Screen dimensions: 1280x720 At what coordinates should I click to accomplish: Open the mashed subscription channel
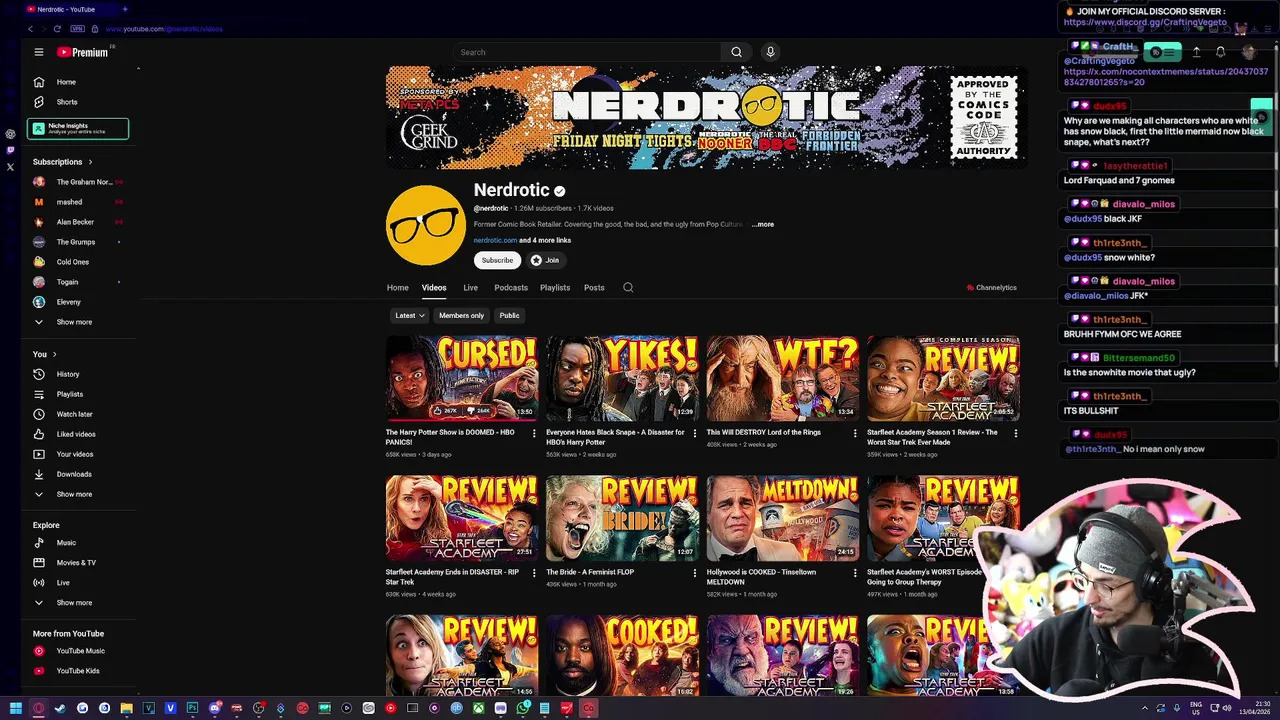(78, 202)
